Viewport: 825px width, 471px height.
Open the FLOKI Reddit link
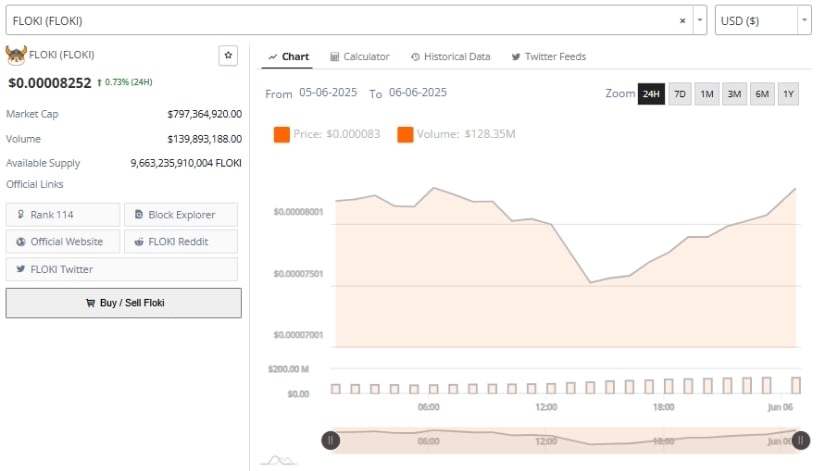(181, 242)
